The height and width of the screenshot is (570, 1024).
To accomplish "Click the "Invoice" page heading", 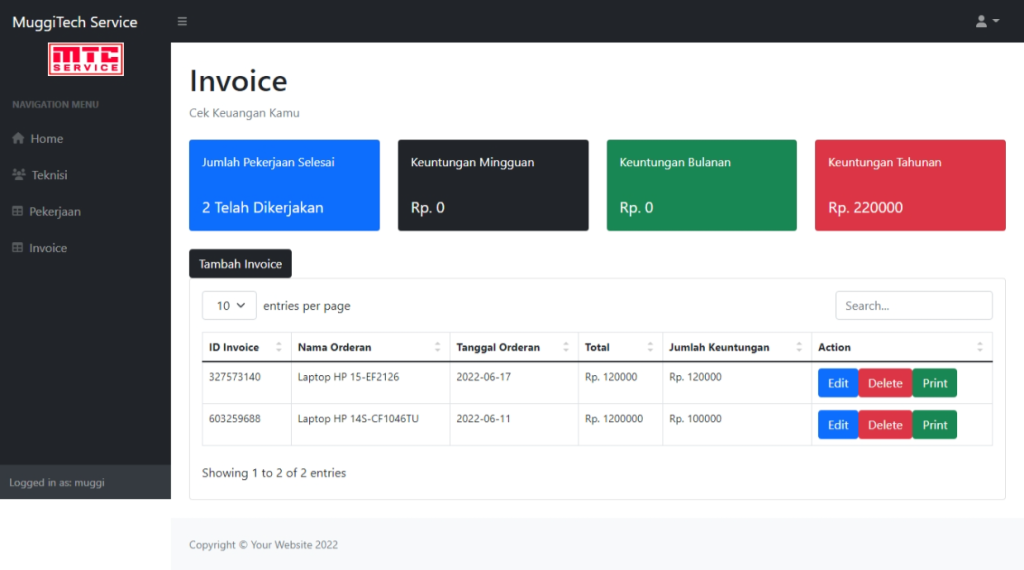I will coord(238,81).
